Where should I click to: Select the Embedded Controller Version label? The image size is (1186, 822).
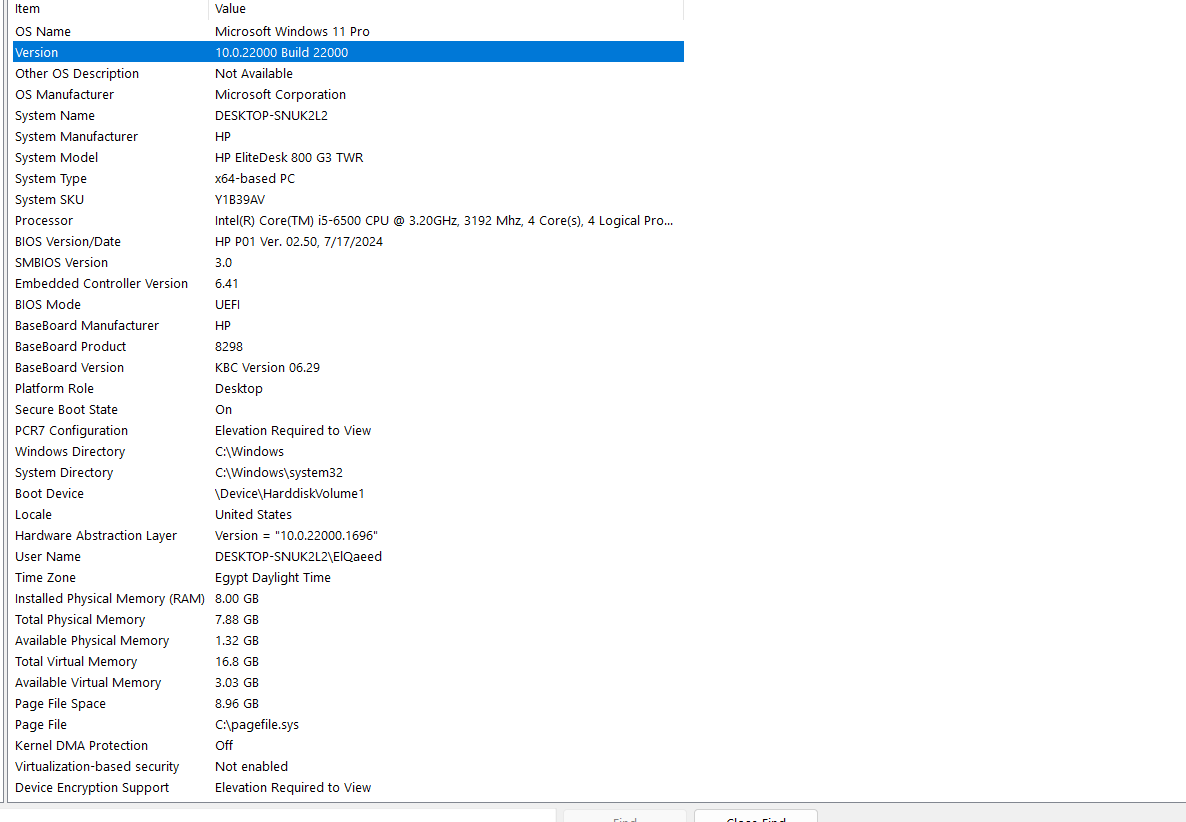pos(101,284)
